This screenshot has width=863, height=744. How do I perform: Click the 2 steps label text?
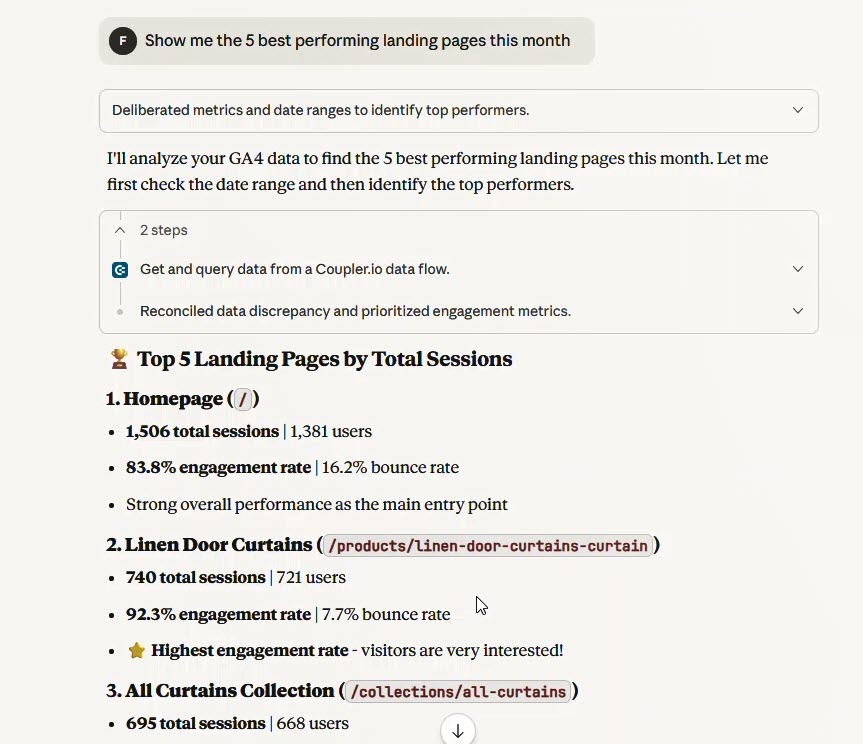(163, 230)
